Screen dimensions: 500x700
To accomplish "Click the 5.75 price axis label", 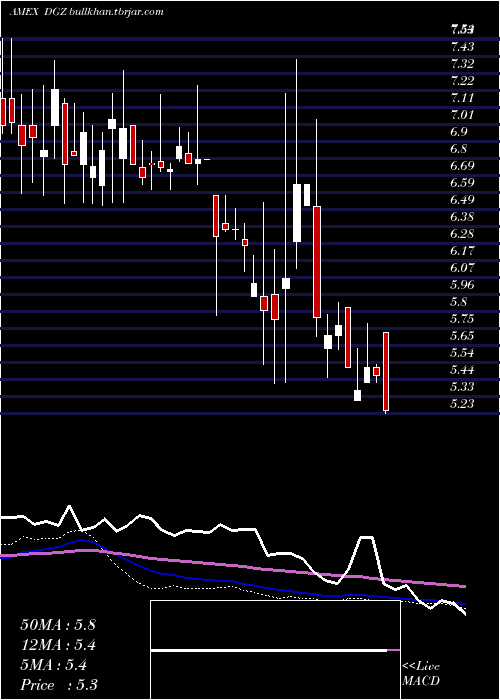I will 462,319.
